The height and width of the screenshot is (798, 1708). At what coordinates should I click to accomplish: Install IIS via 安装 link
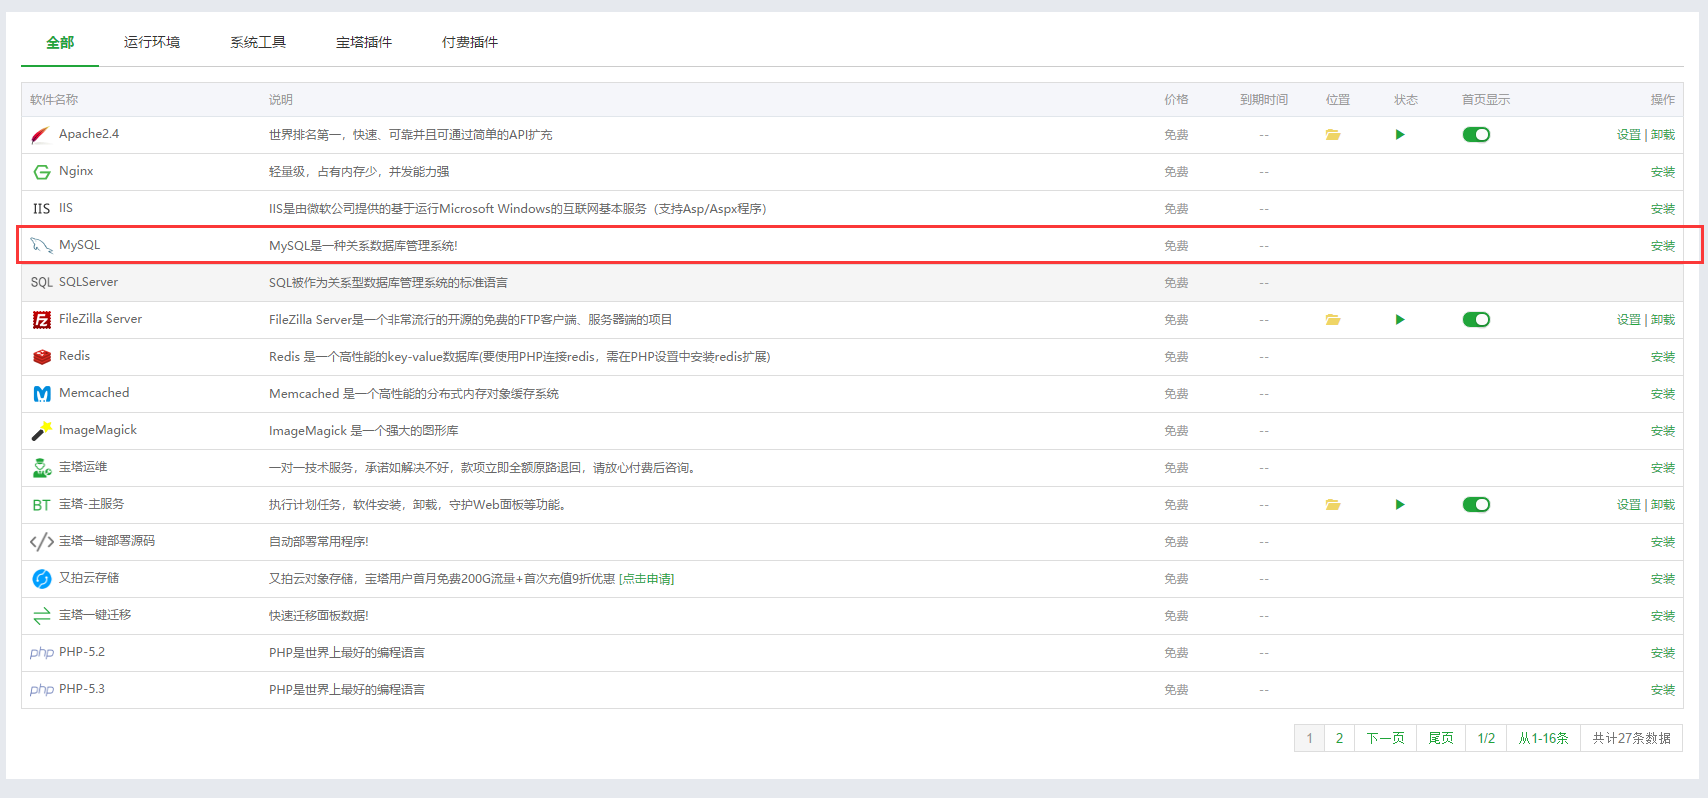point(1663,209)
